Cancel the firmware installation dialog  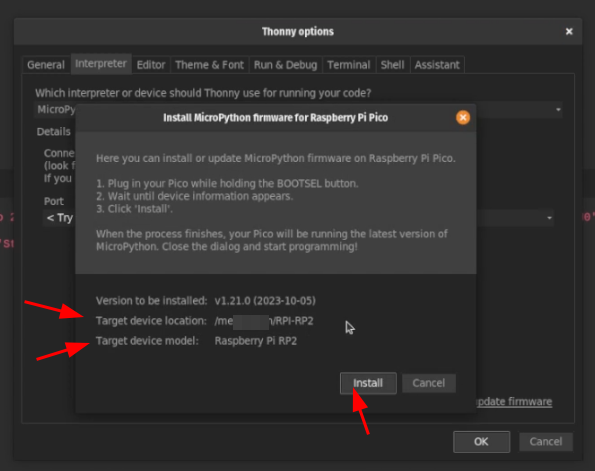point(428,383)
